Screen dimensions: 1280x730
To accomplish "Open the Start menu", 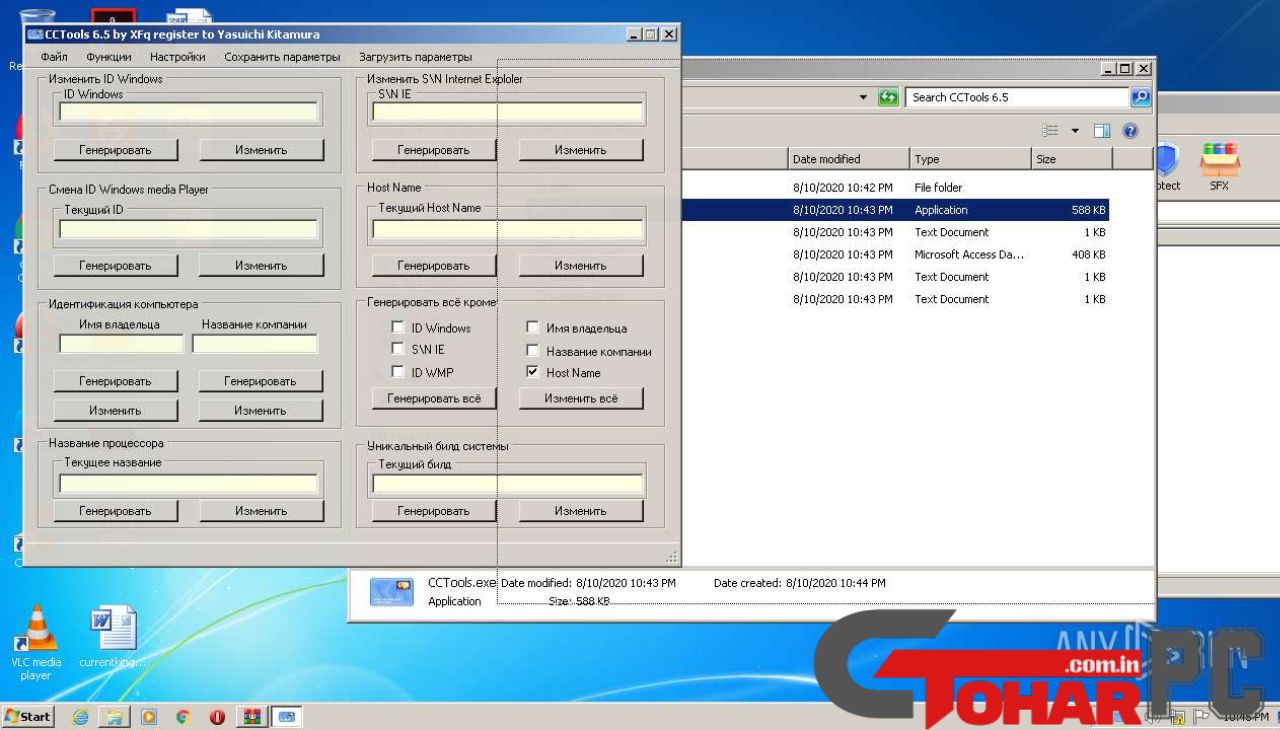I will (x=29, y=717).
